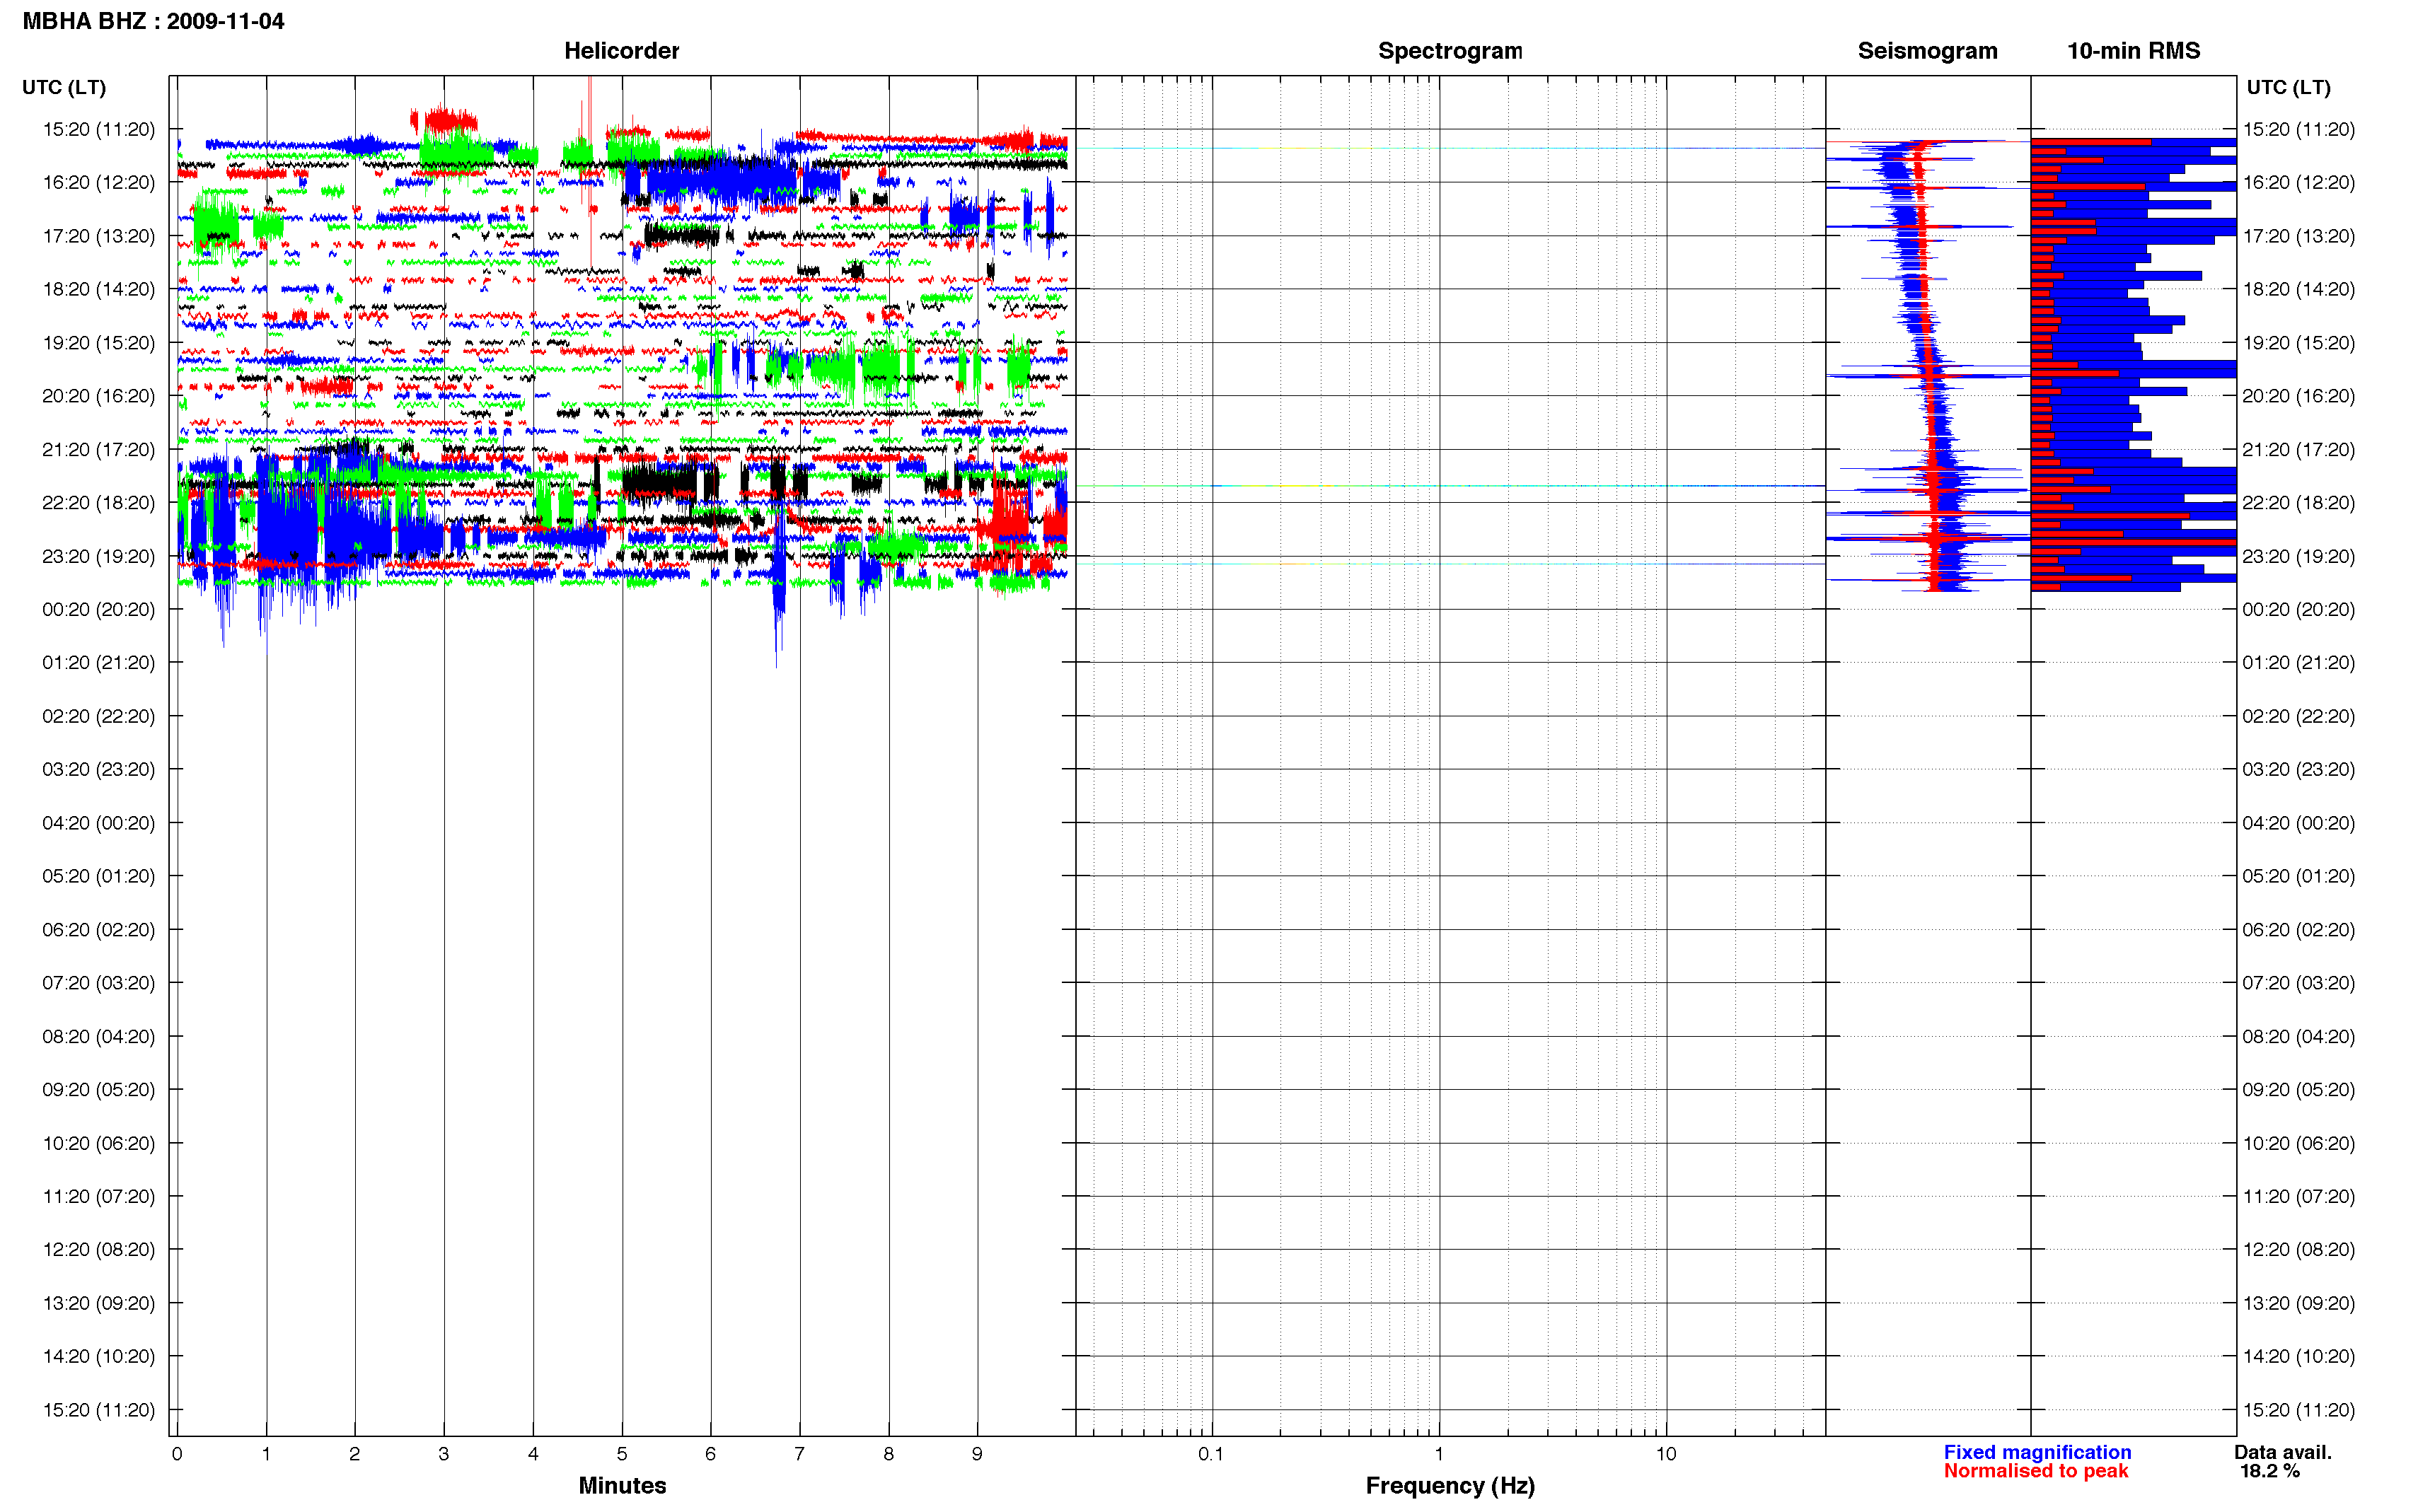Click left time label '01:20 (21:20)'

pos(99,662)
